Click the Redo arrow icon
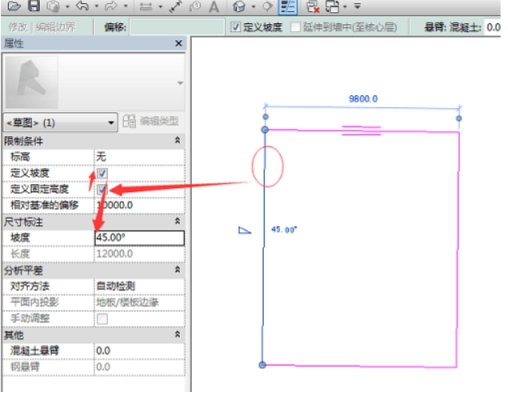Screen dimensions: 508x393 111,6
